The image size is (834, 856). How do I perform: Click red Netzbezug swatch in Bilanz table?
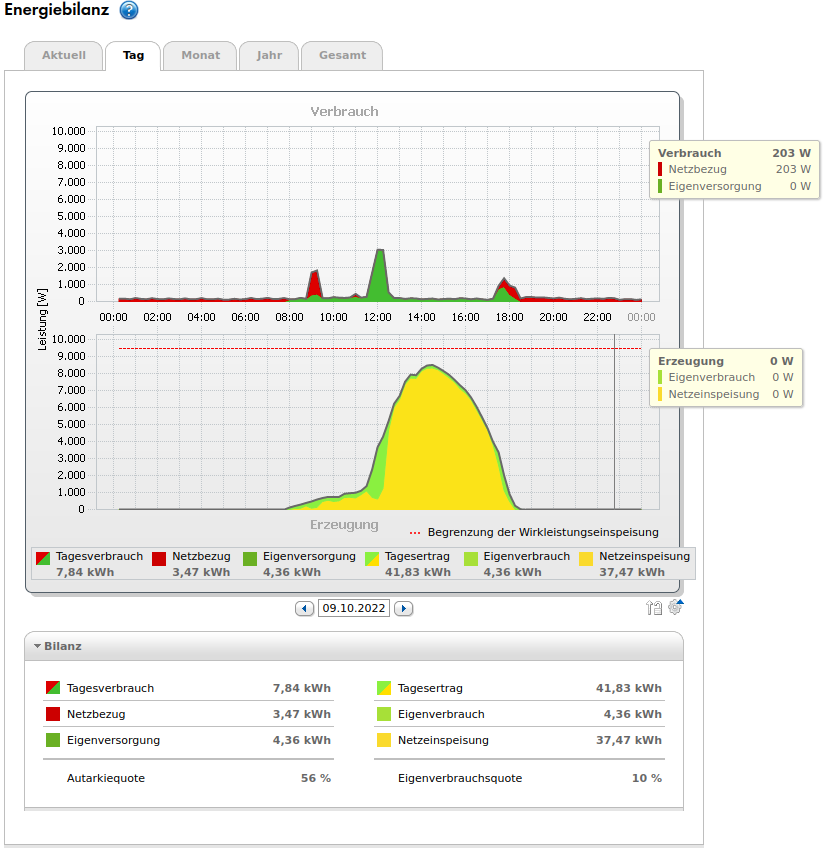coord(53,714)
